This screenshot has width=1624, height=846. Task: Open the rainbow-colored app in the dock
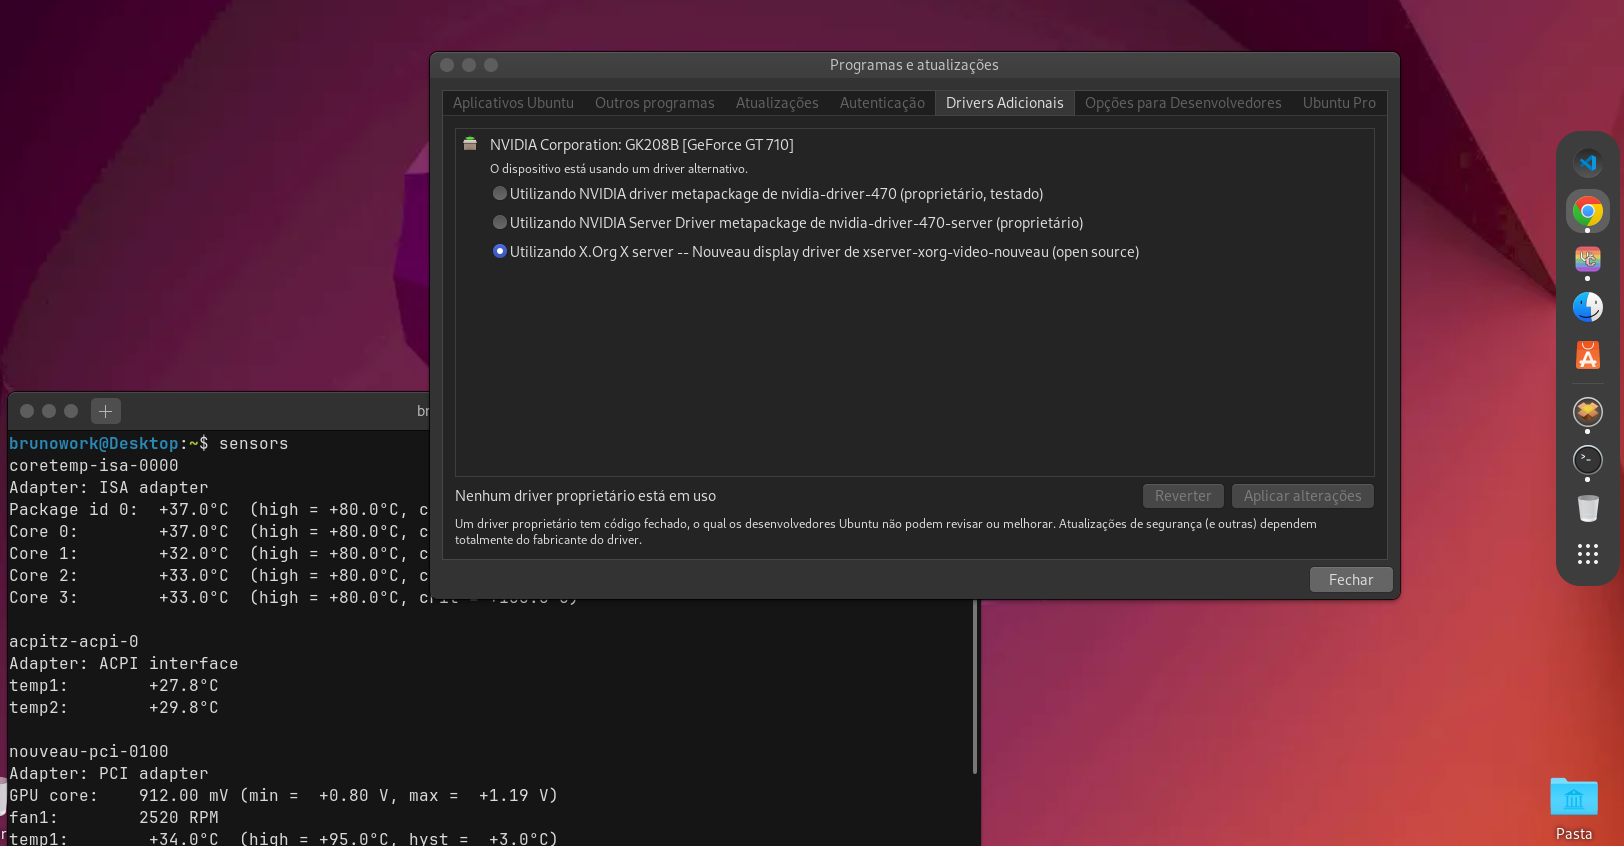(x=1588, y=259)
